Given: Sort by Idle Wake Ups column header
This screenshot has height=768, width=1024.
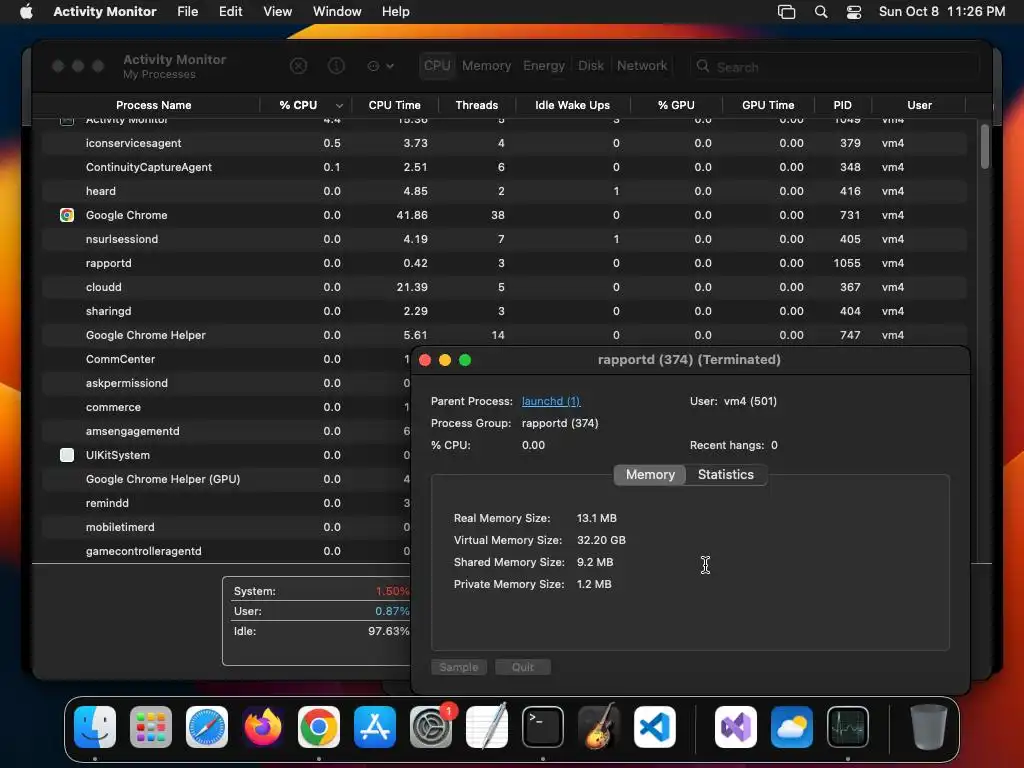Looking at the screenshot, I should coord(572,105).
